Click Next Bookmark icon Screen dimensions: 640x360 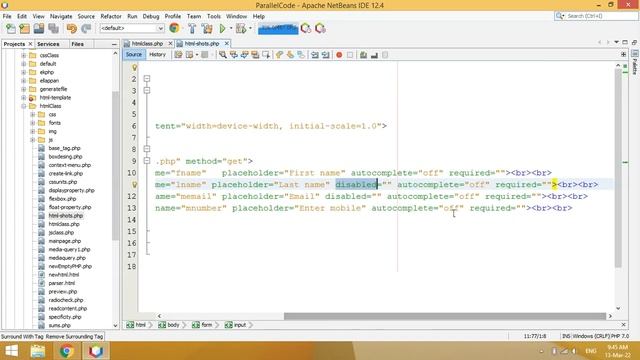[x=290, y=55]
